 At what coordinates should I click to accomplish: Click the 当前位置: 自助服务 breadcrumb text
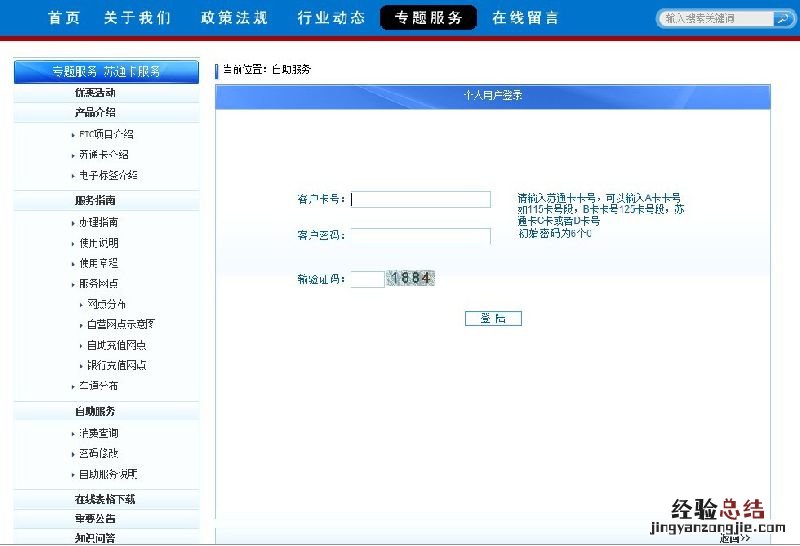pos(267,69)
